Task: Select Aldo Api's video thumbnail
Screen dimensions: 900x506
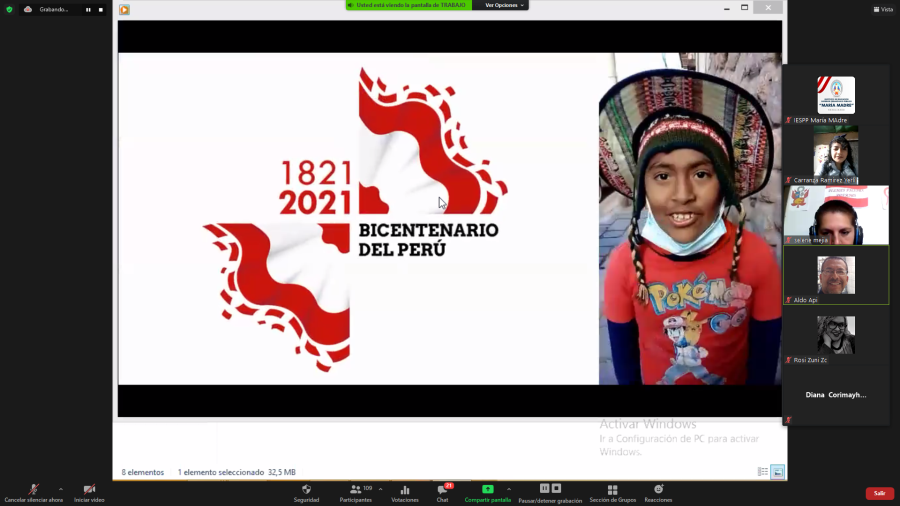Action: (836, 275)
